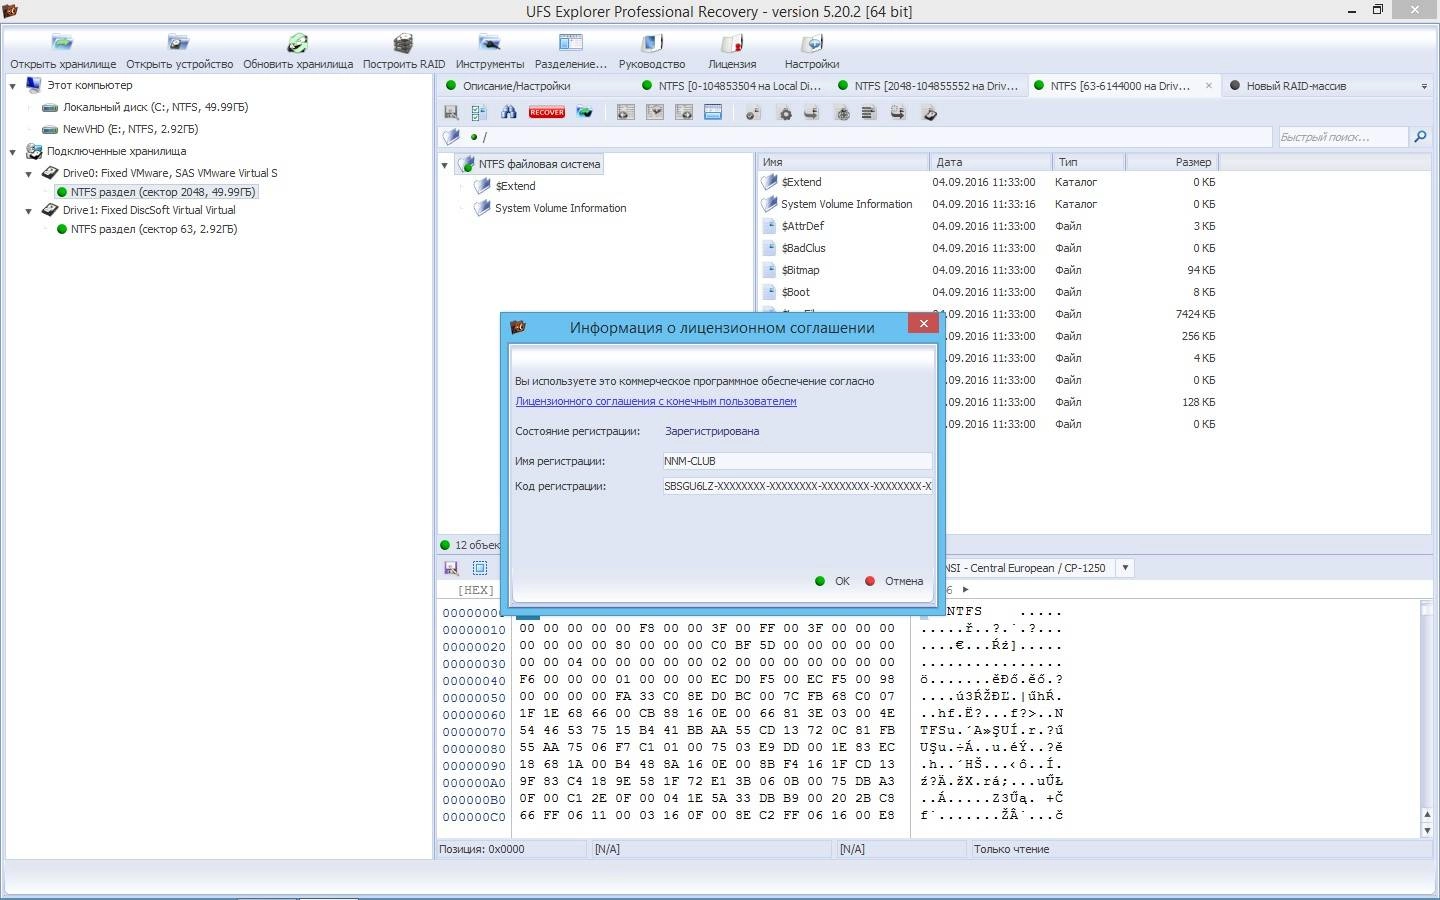Select the $BadClus file row

click(x=988, y=248)
